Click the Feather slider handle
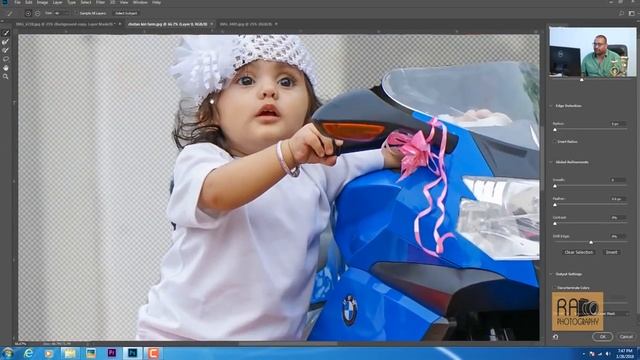 click(555, 204)
